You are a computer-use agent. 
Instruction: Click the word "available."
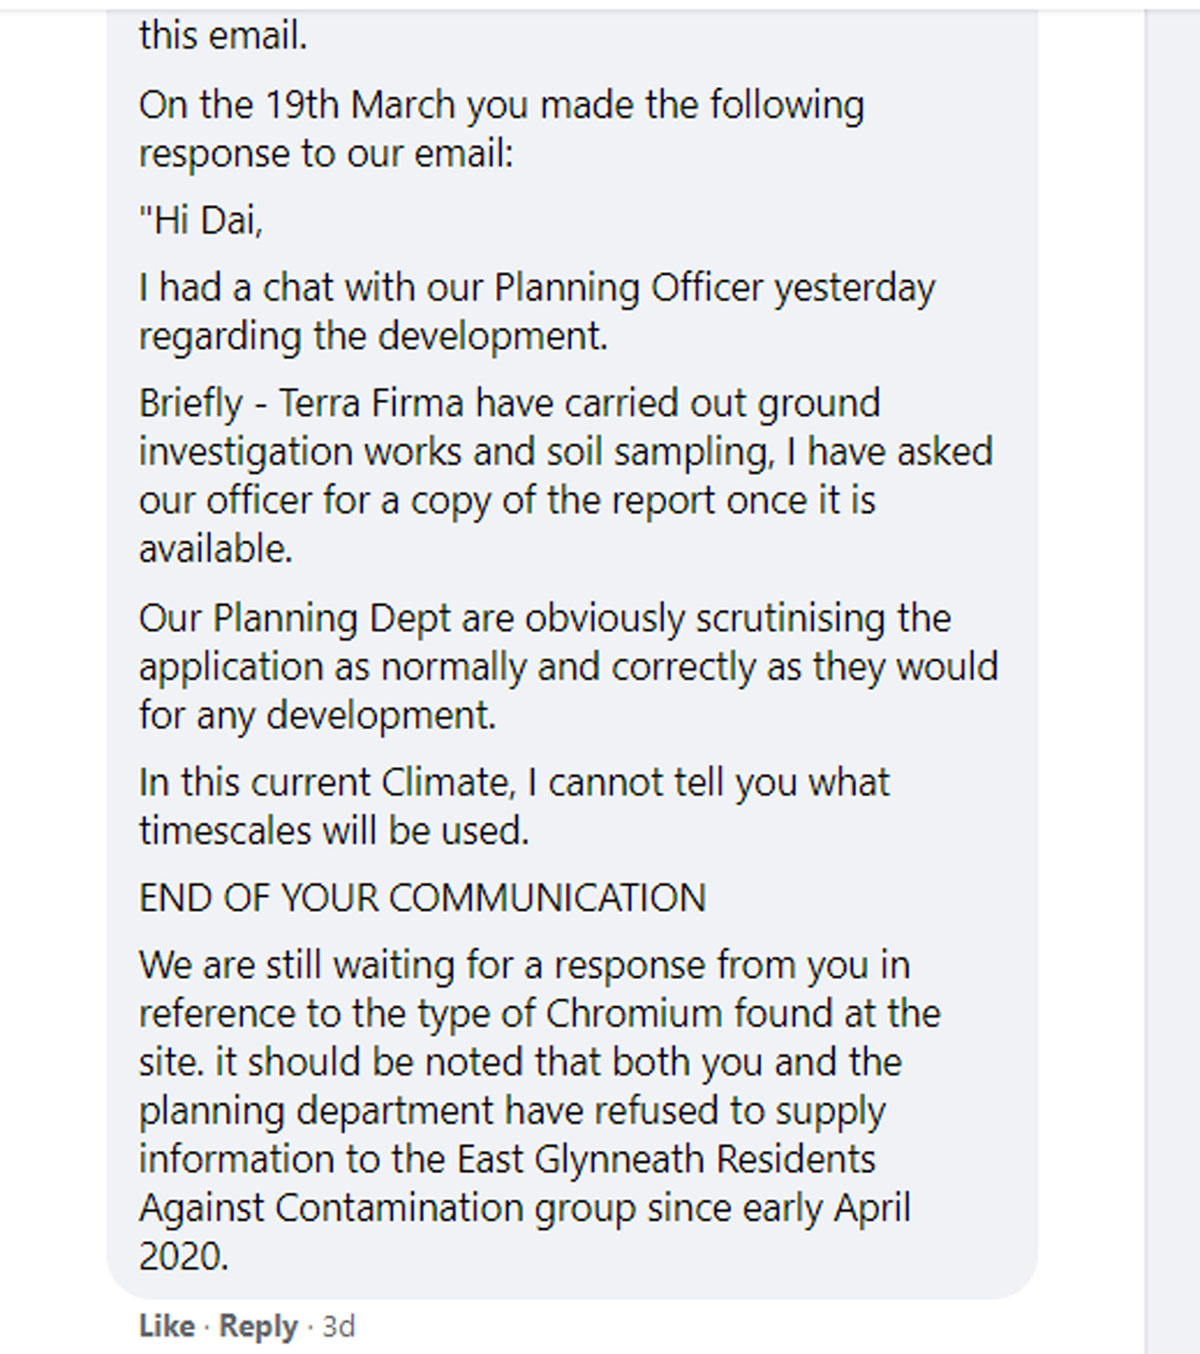[216, 549]
